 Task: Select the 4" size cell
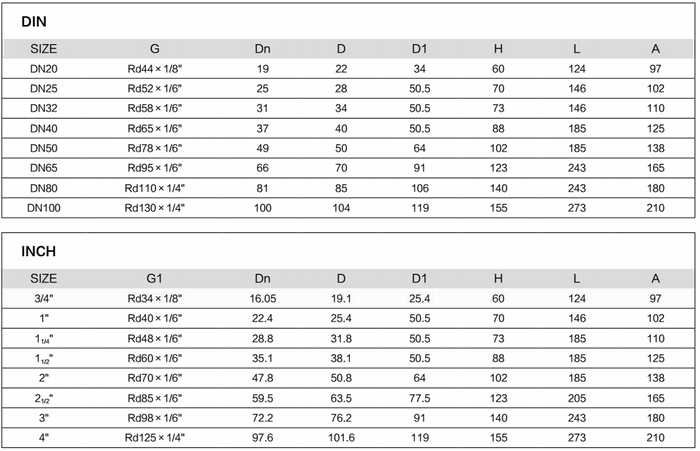(44, 437)
